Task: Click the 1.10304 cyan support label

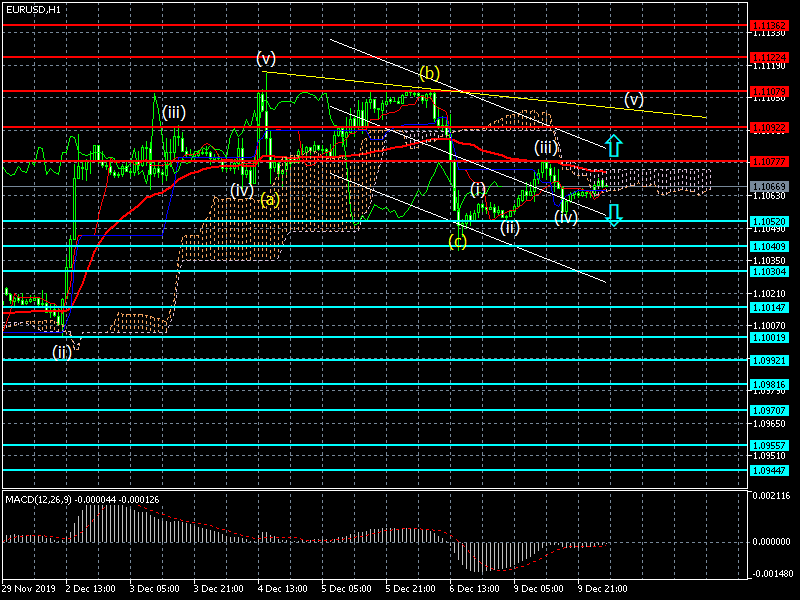Action: tap(769, 271)
